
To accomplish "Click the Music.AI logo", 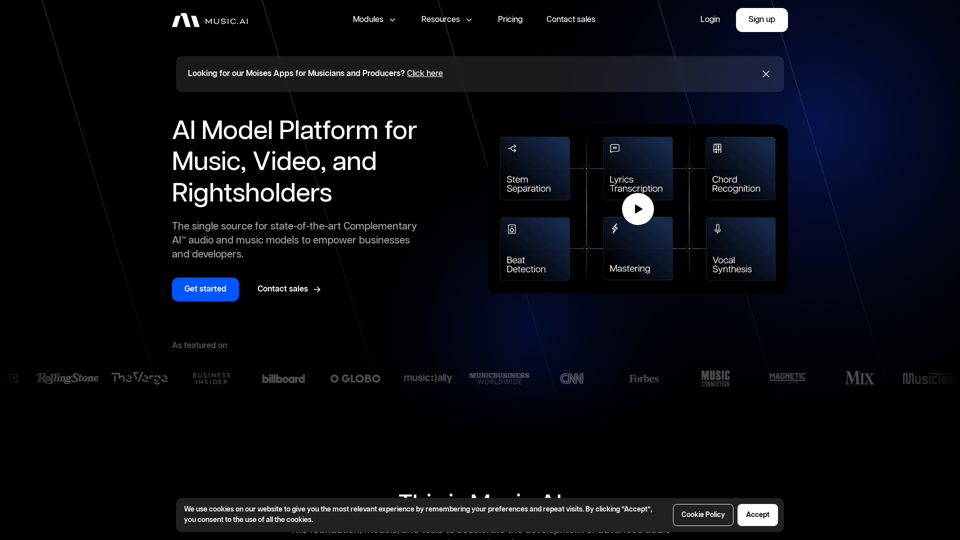I will (210, 20).
